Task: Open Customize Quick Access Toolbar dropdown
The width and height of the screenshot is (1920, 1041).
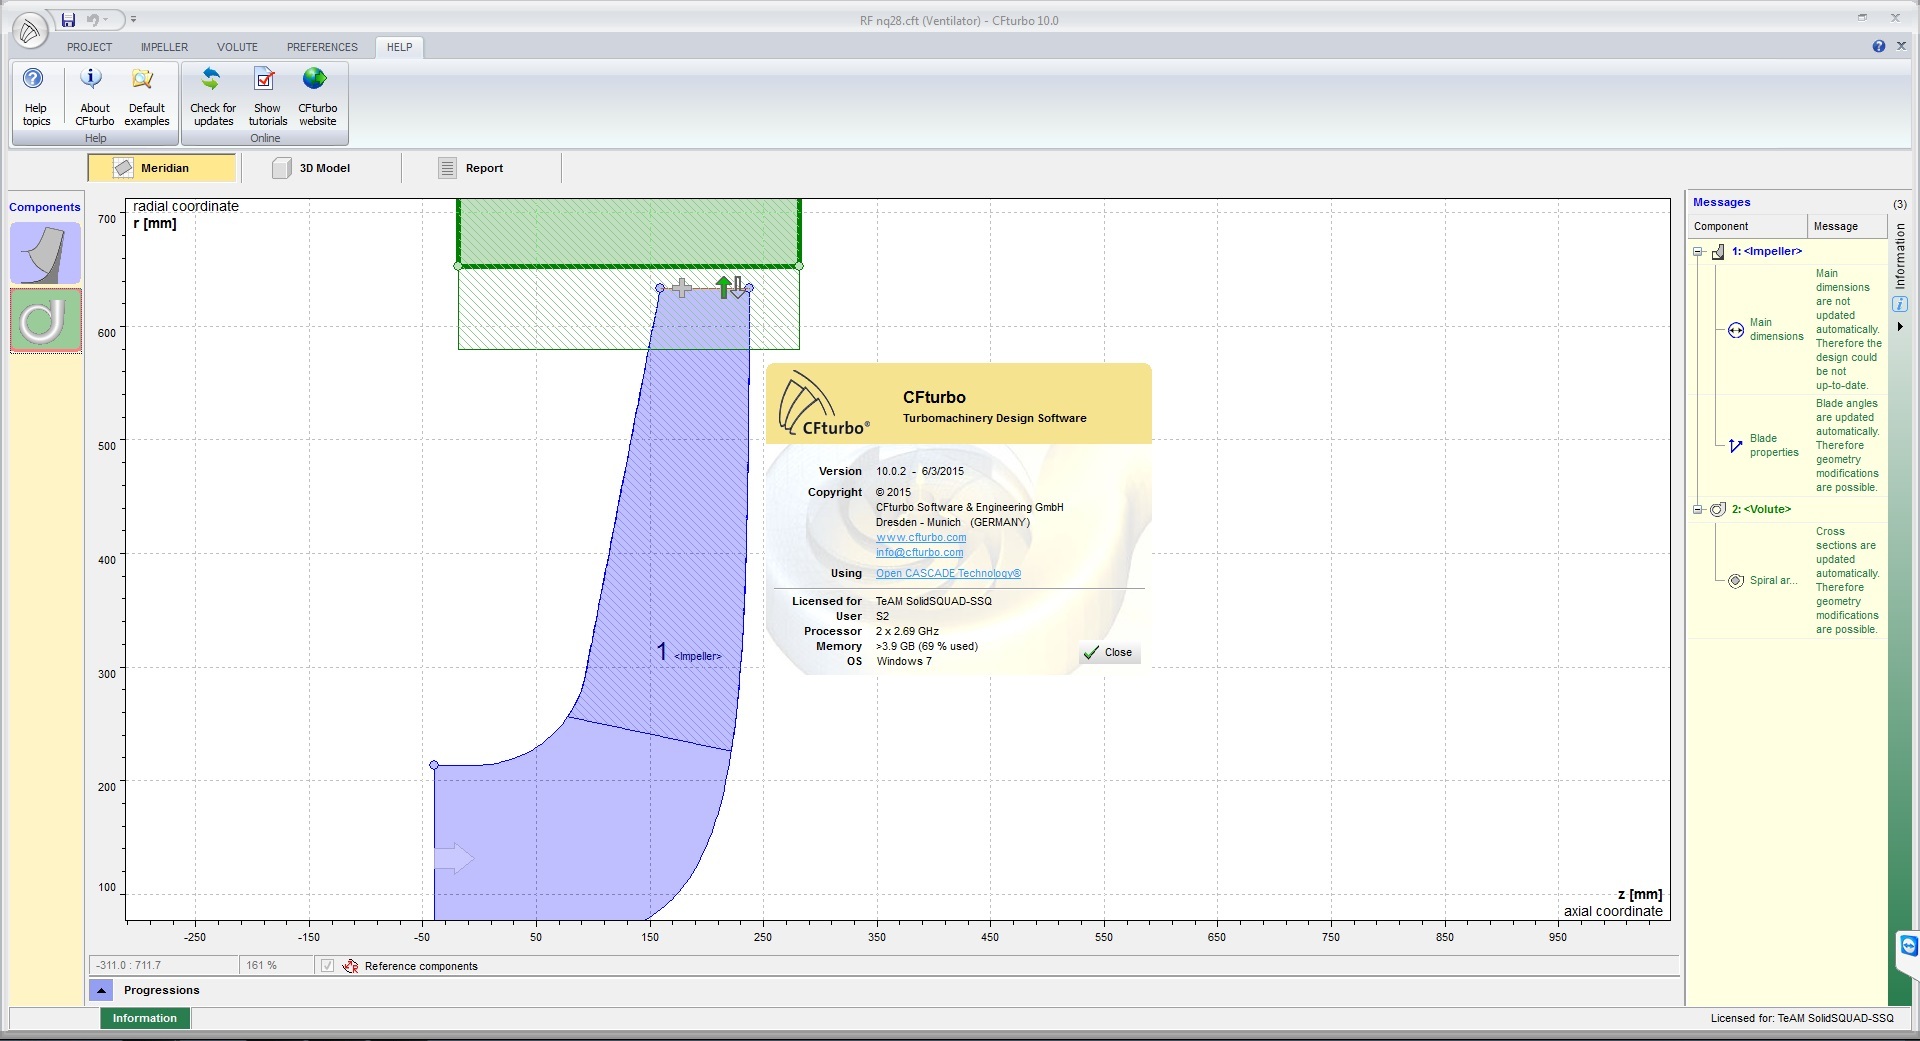Action: 133,20
